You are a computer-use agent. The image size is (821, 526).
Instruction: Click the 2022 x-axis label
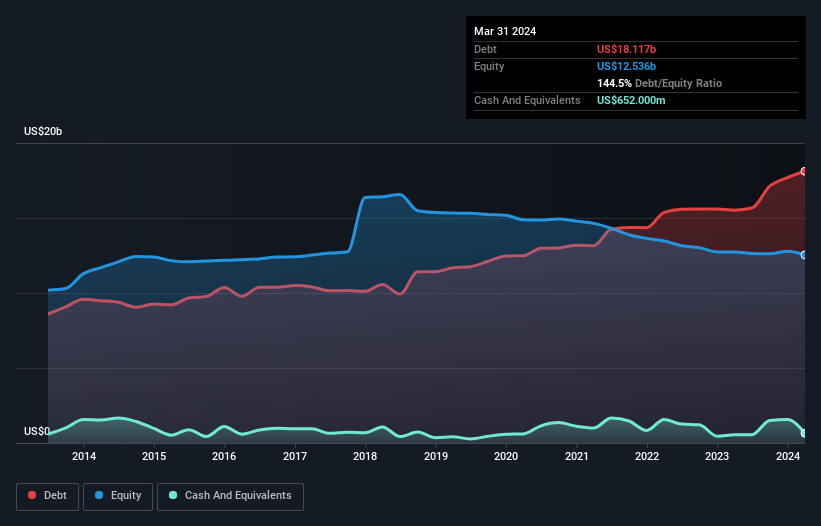(647, 456)
